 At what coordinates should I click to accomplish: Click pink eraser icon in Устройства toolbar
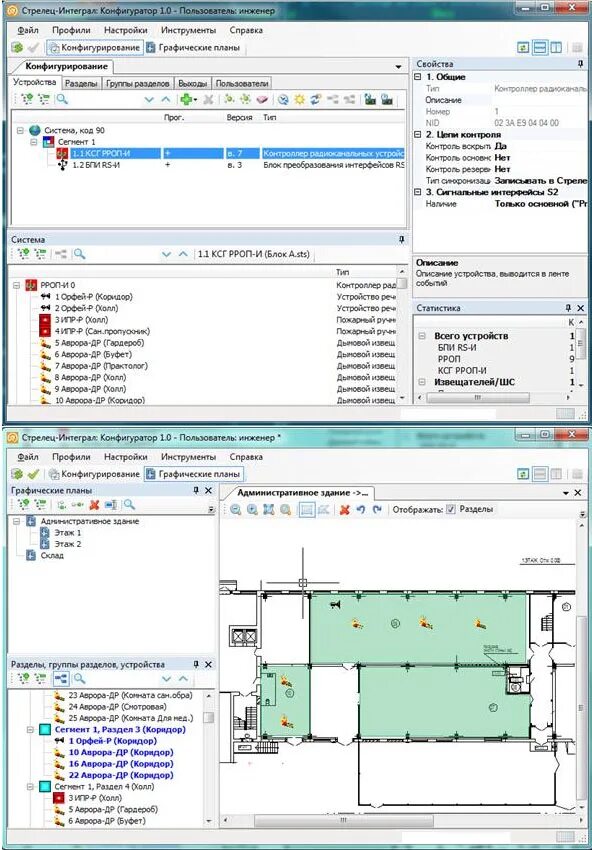point(262,100)
